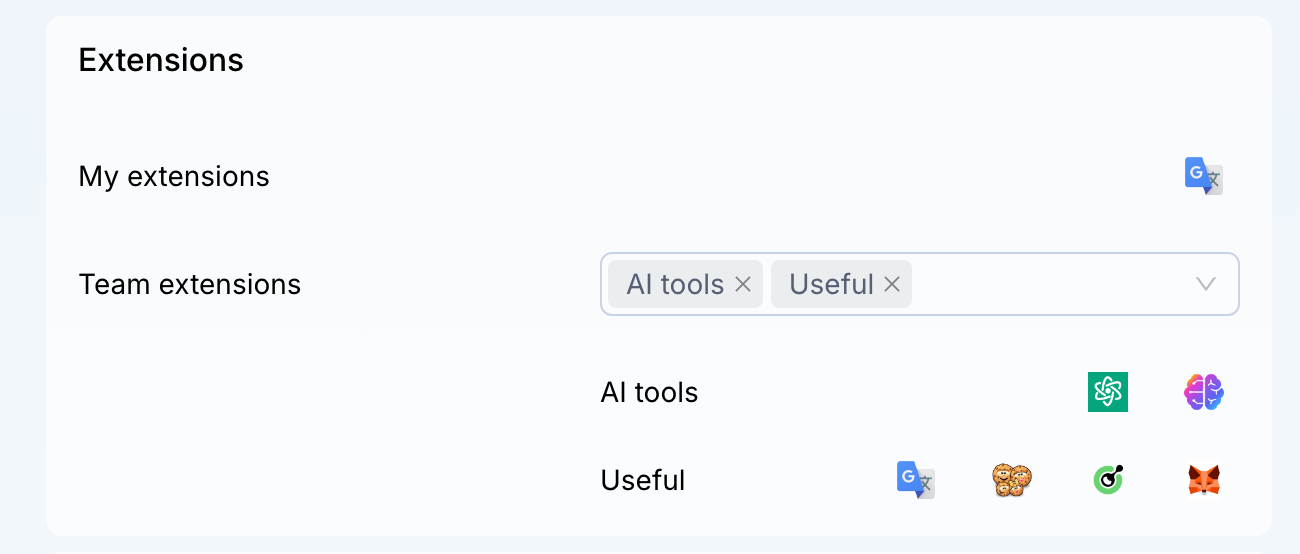
Task: Select the Useful tag chip
Action: pos(841,284)
